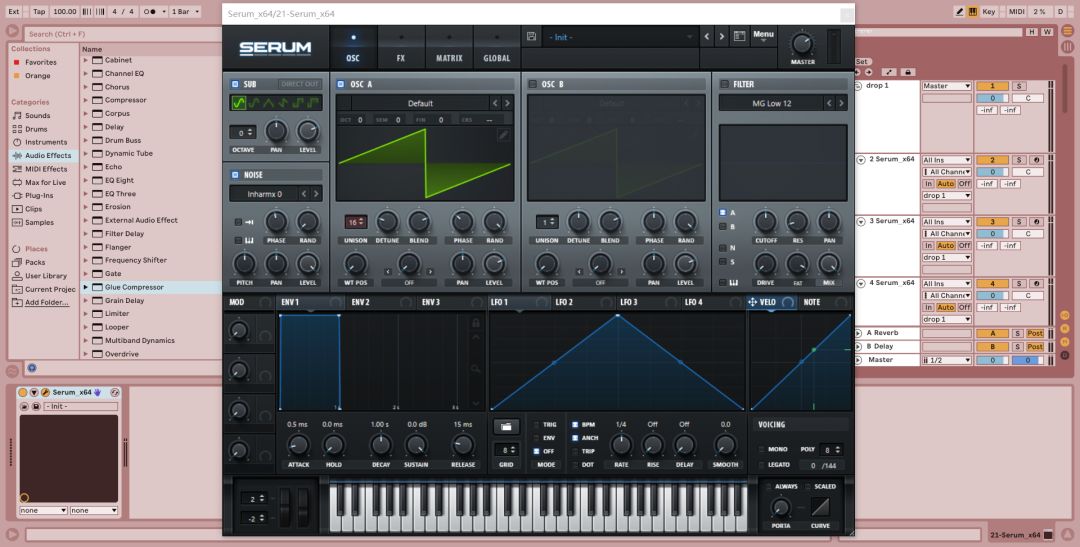Expand the Glue Compressor folder

(87, 287)
